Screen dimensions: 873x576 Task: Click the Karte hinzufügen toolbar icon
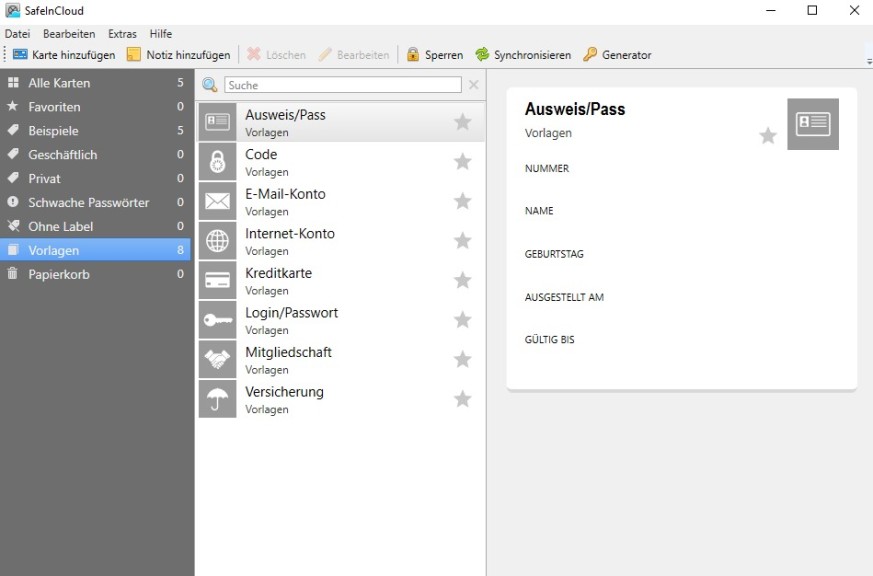(20, 55)
